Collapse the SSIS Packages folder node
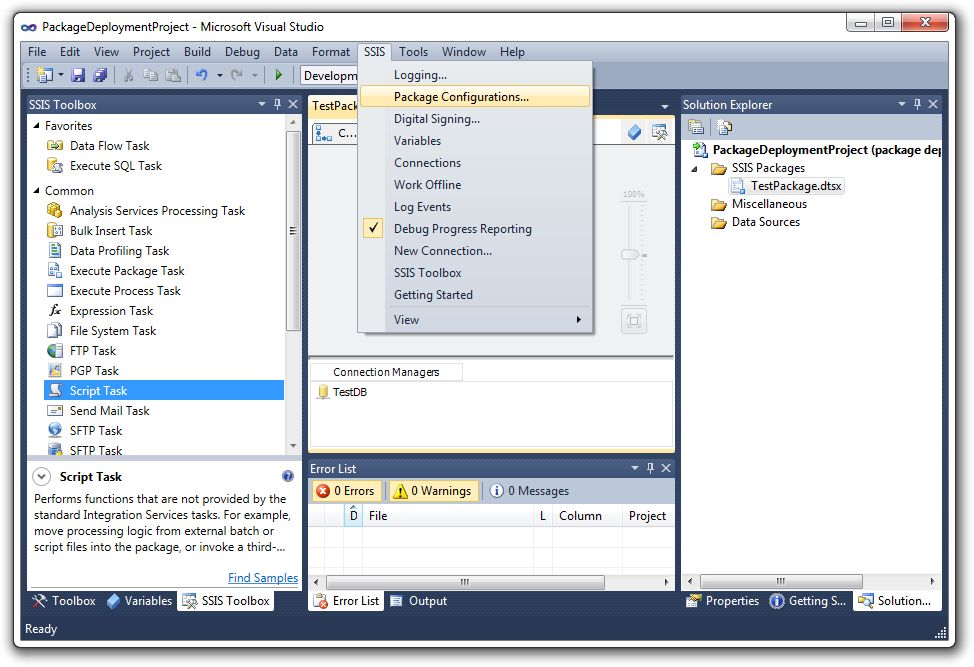Image resolution: width=974 pixels, height=667 pixels. click(x=694, y=168)
